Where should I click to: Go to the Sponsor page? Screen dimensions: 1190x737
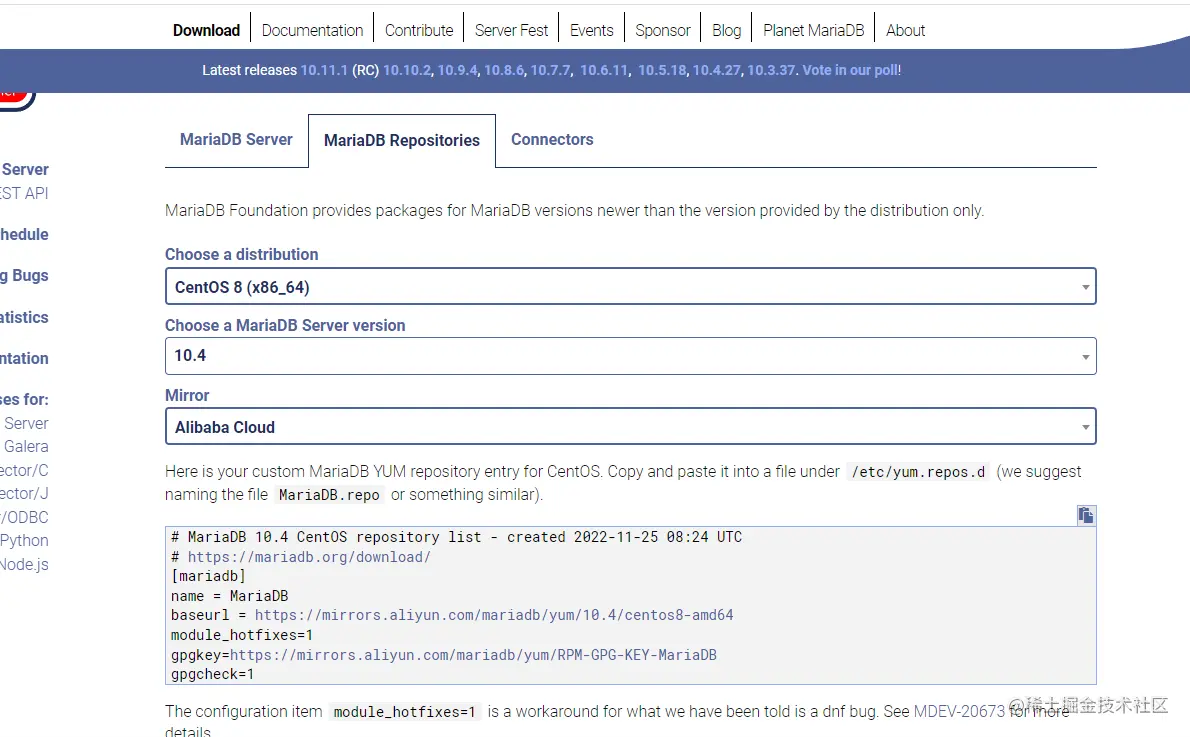[663, 30]
